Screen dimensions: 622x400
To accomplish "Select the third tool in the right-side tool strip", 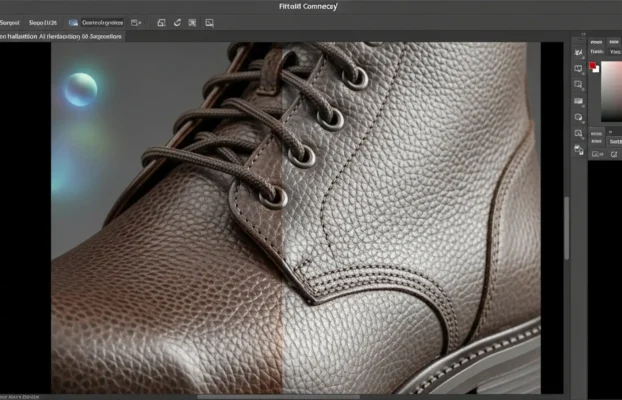I will point(578,85).
